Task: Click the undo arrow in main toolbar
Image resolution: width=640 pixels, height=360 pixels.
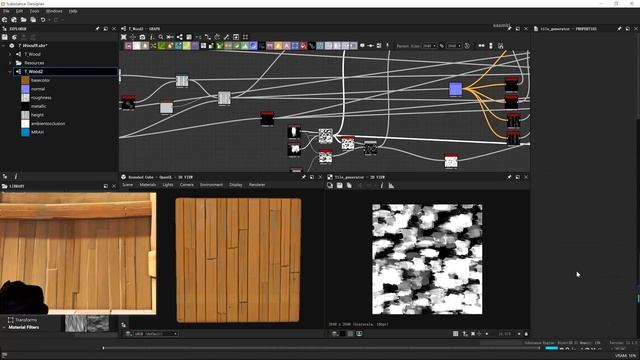Action: (42, 20)
